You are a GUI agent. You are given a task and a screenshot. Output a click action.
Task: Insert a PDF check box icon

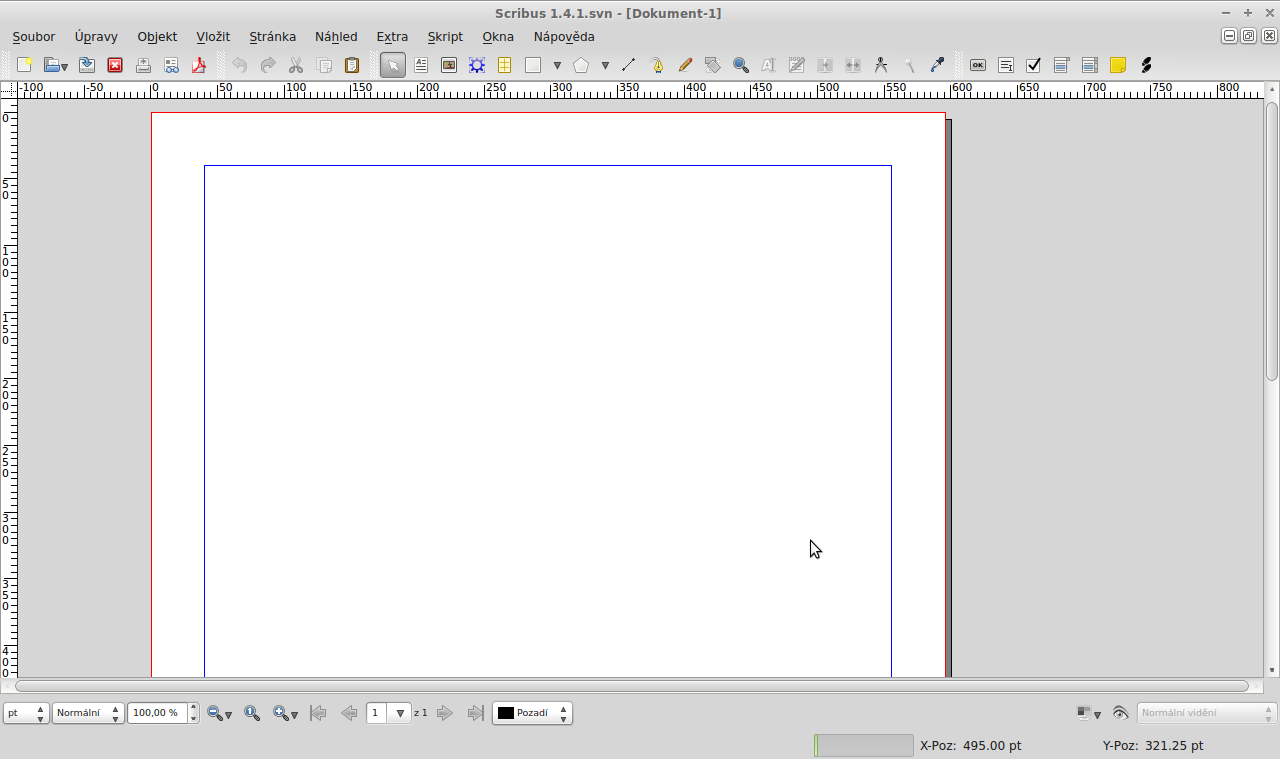(x=1034, y=65)
